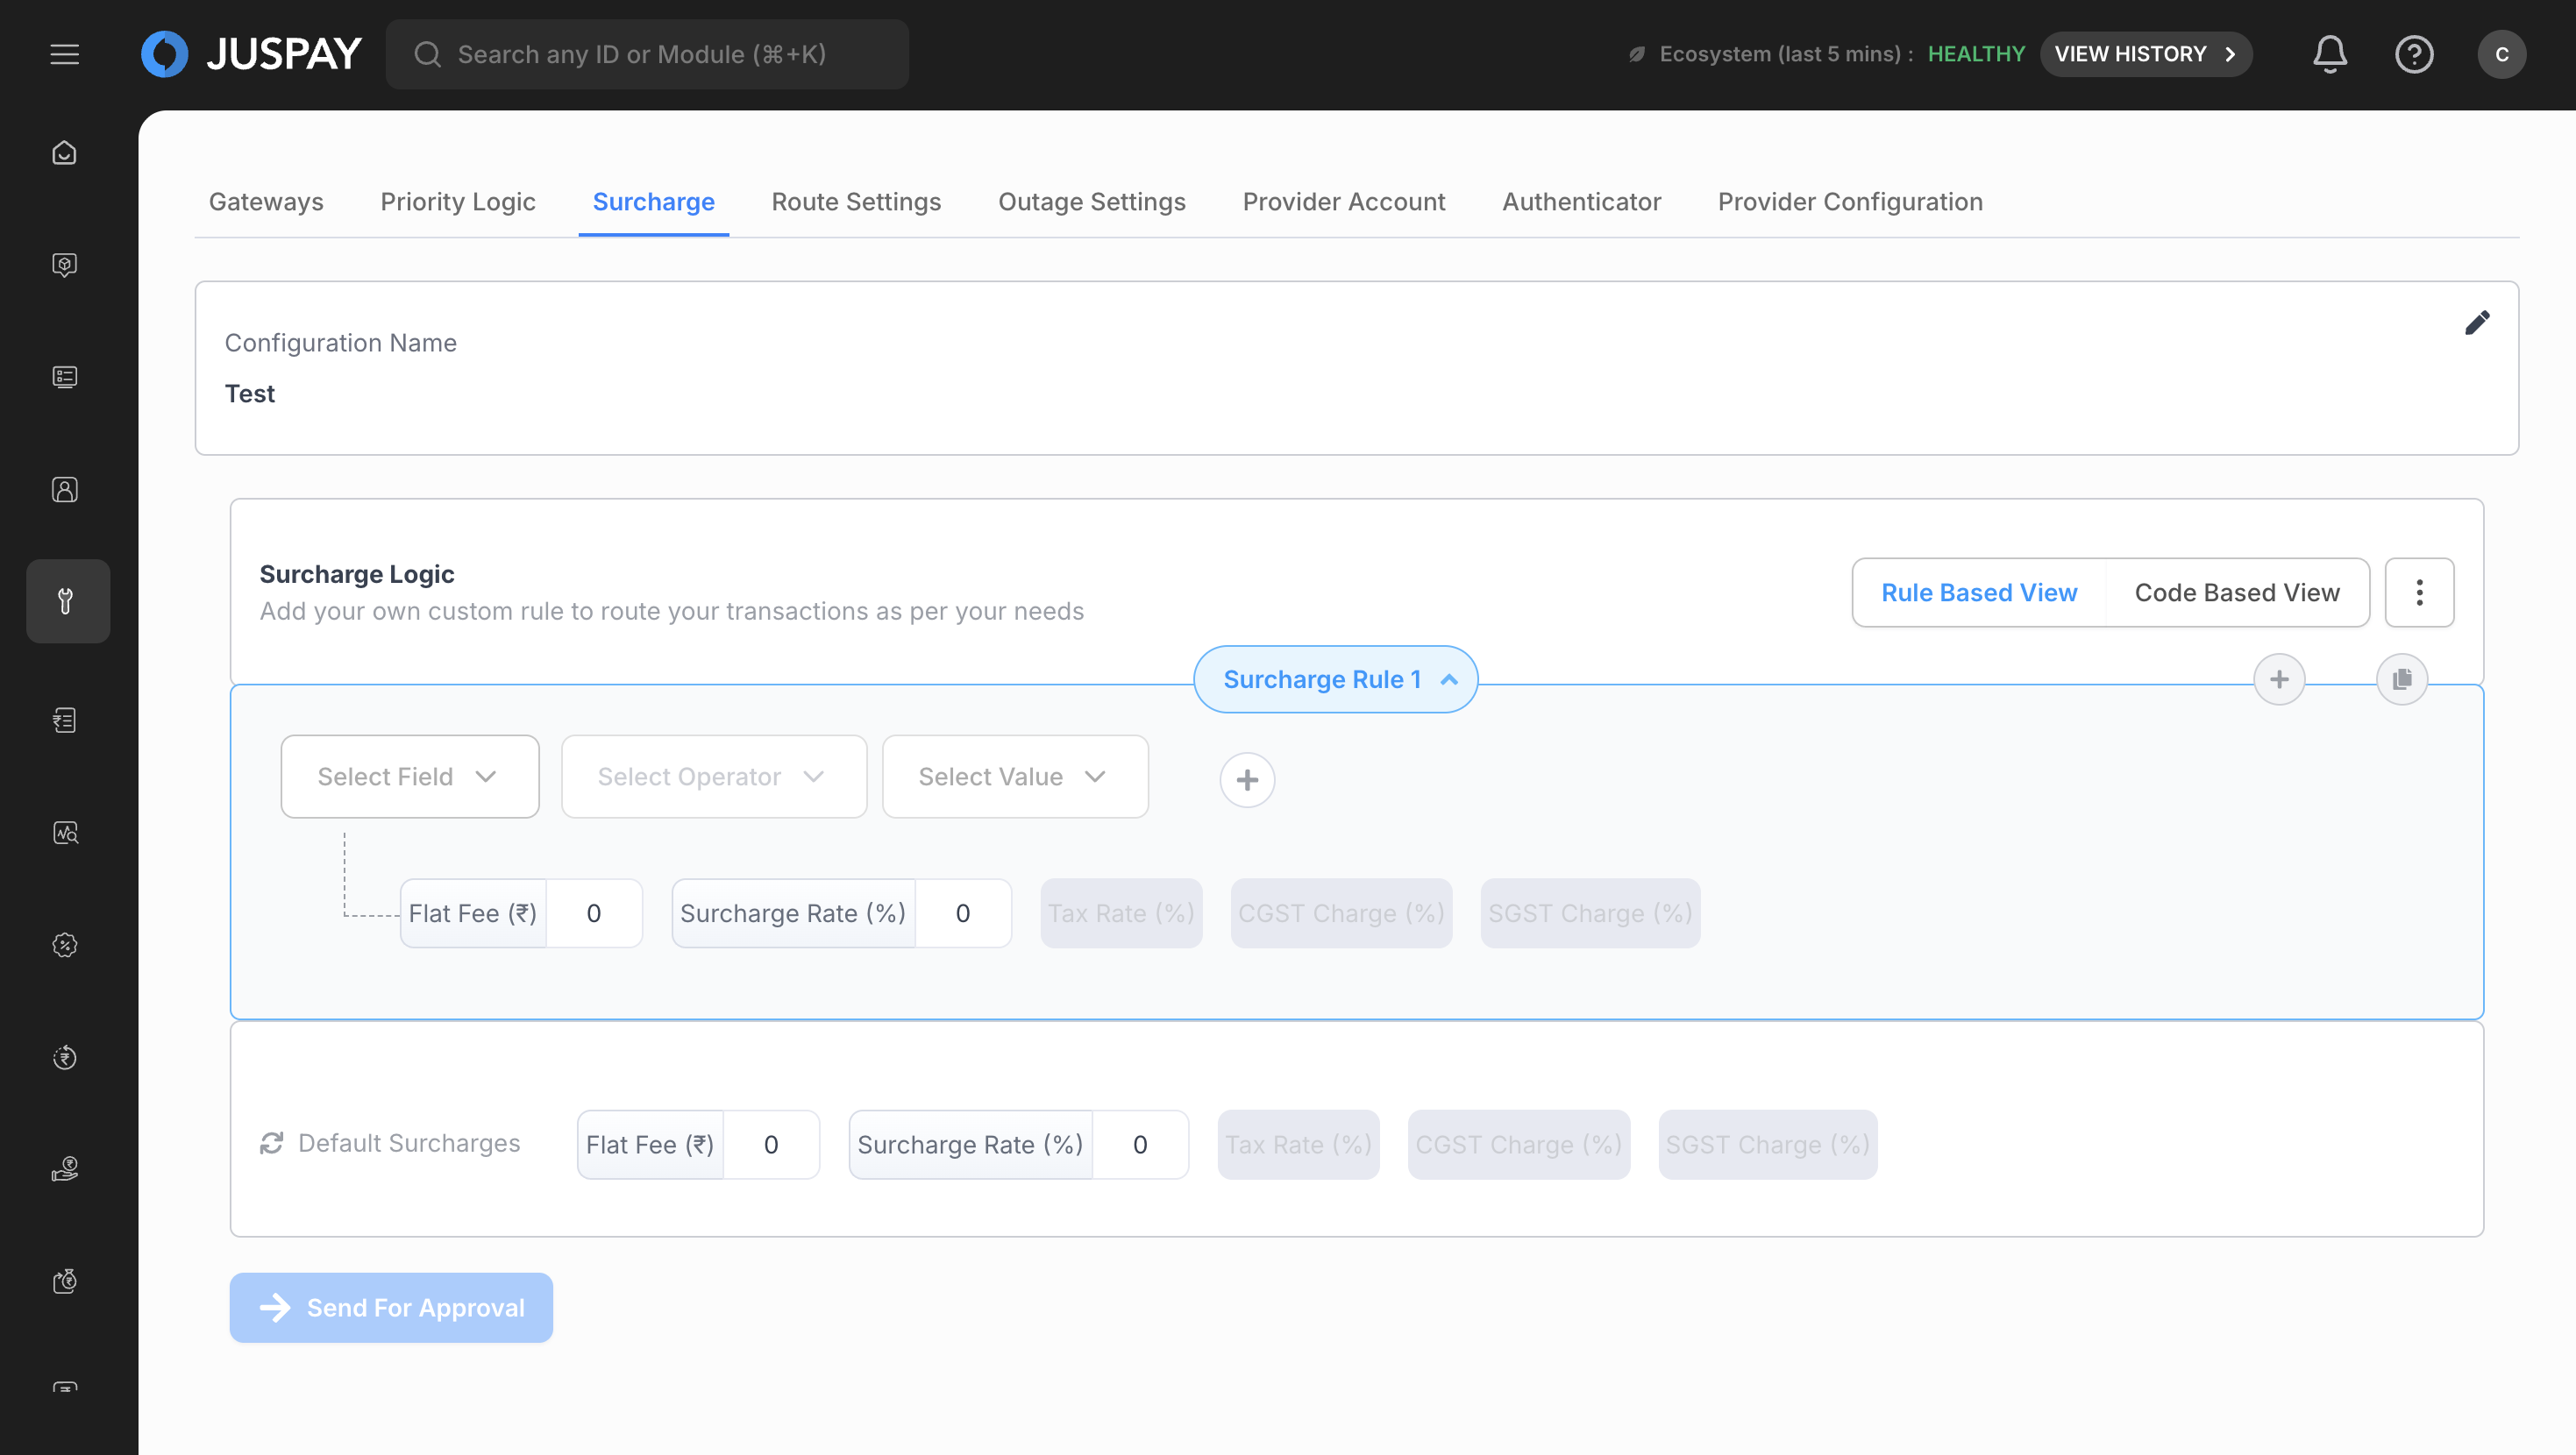Click the Surcharge Rate input in rule
The width and height of the screenshot is (2576, 1455).
(x=962, y=914)
